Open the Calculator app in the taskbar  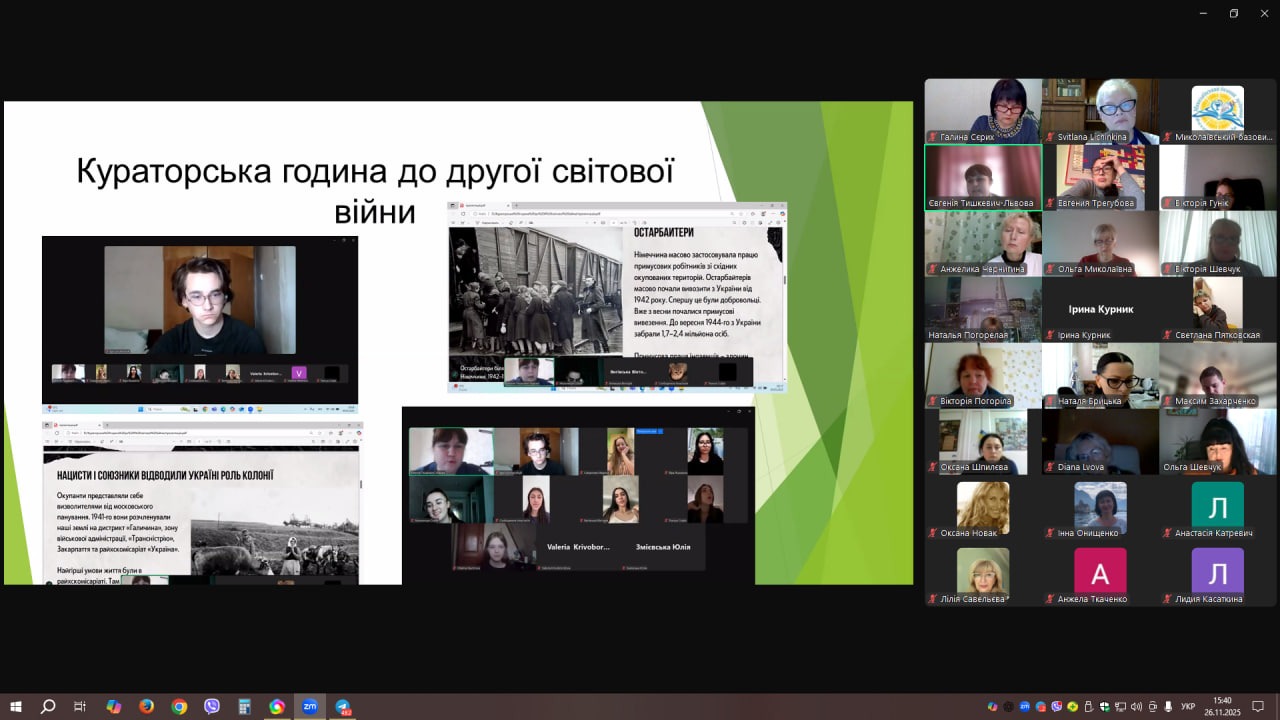pos(244,706)
